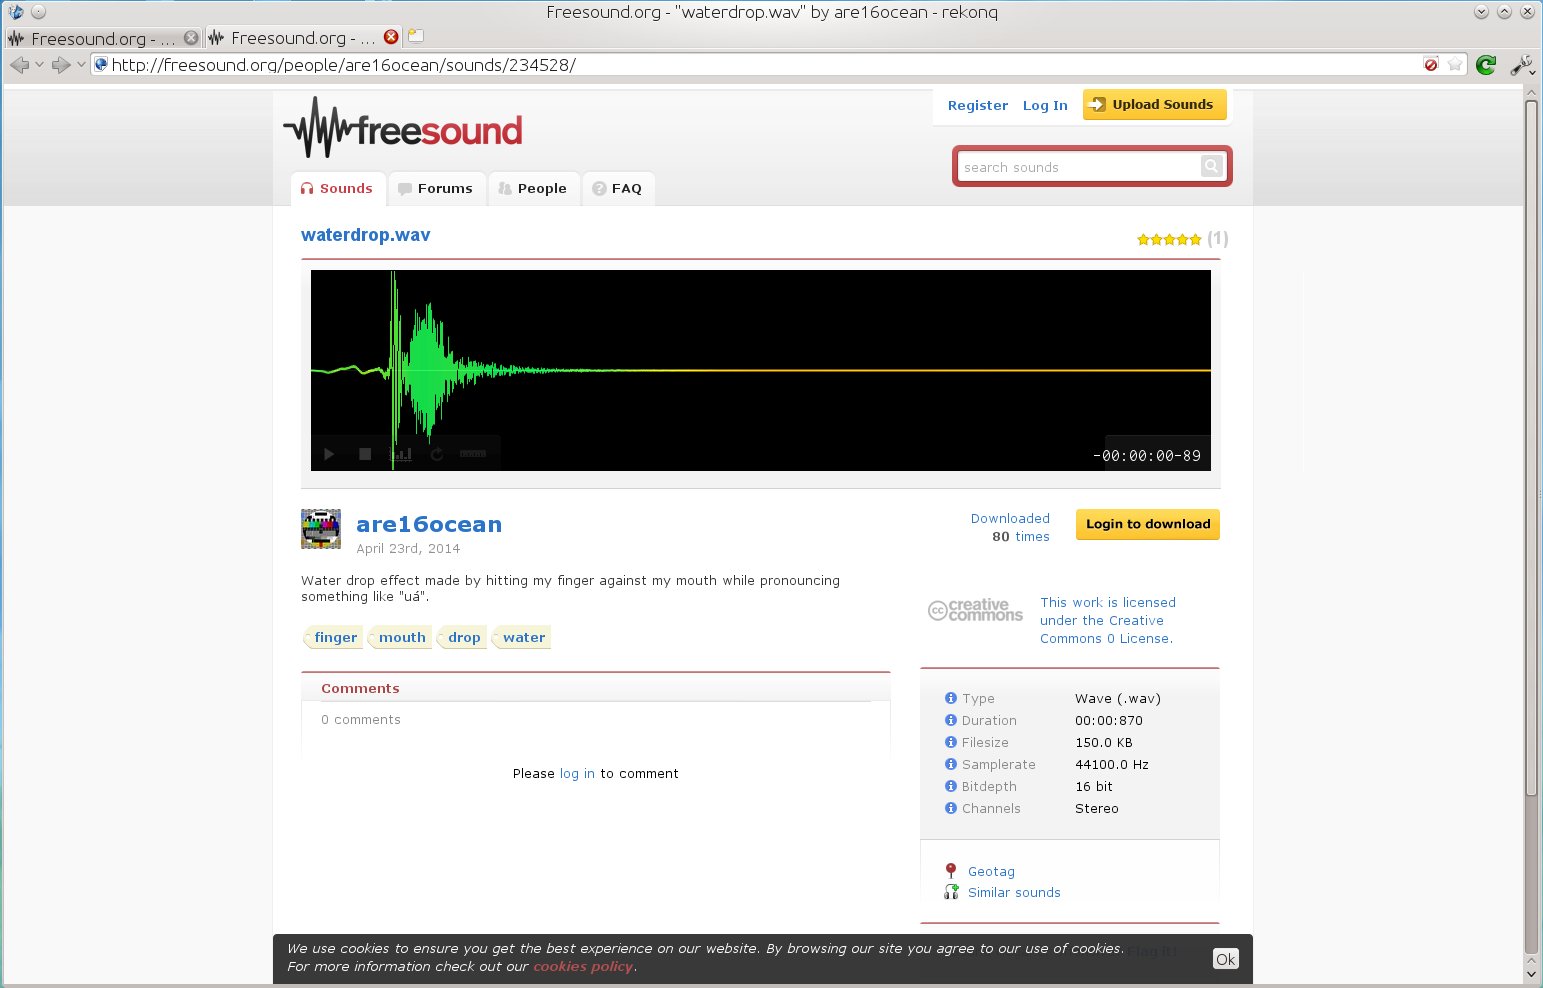This screenshot has height=988, width=1543.
Task: Open the Sounds navigation tab
Action: coord(336,188)
